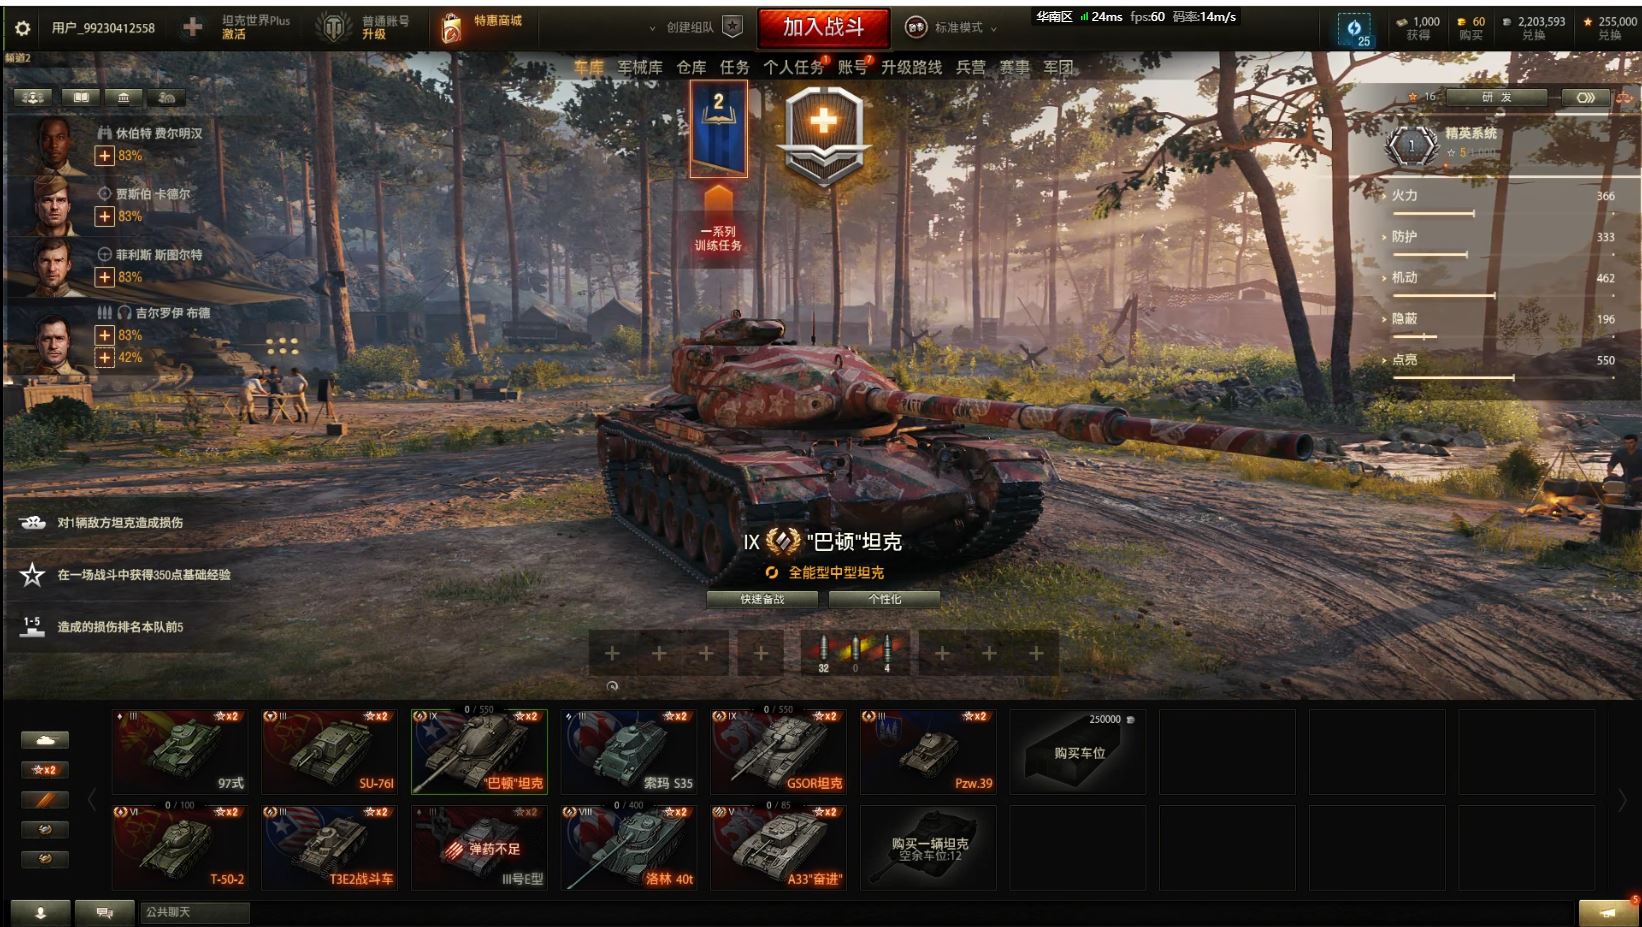Viewport: 1642px width, 927px height.
Task: Toggle the tank-type filter in carousel sidebar
Action: [45, 740]
